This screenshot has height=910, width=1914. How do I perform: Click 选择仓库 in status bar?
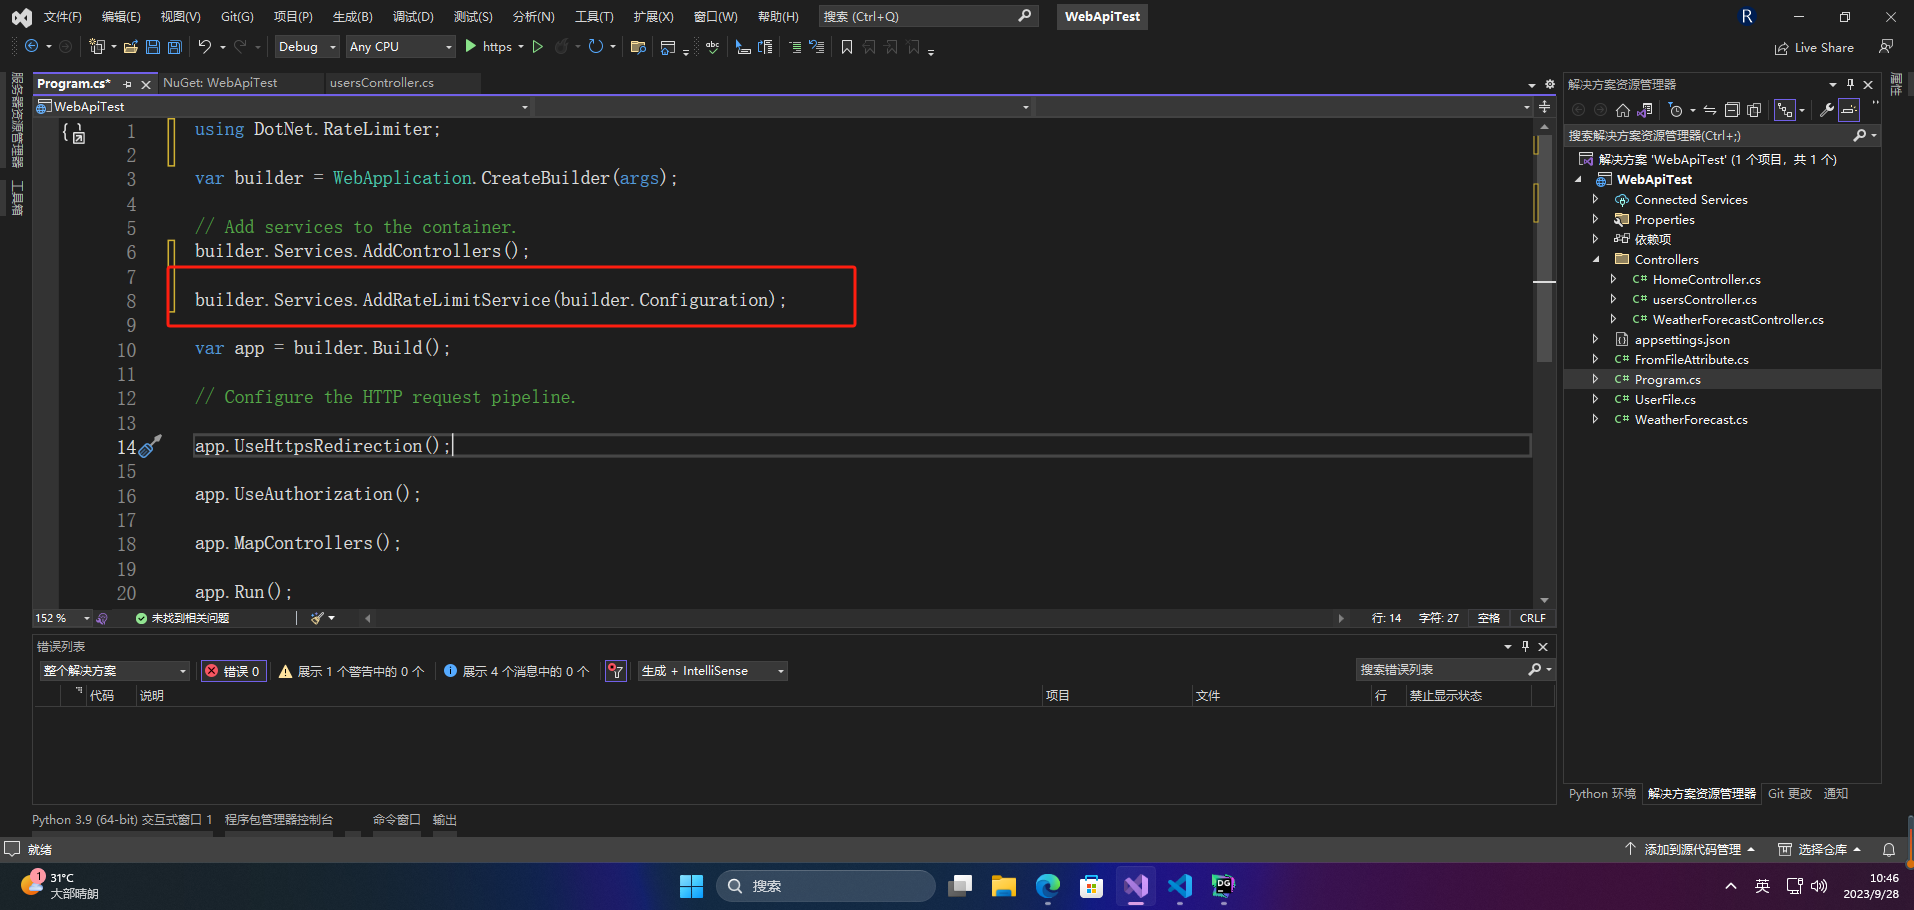(x=1819, y=849)
